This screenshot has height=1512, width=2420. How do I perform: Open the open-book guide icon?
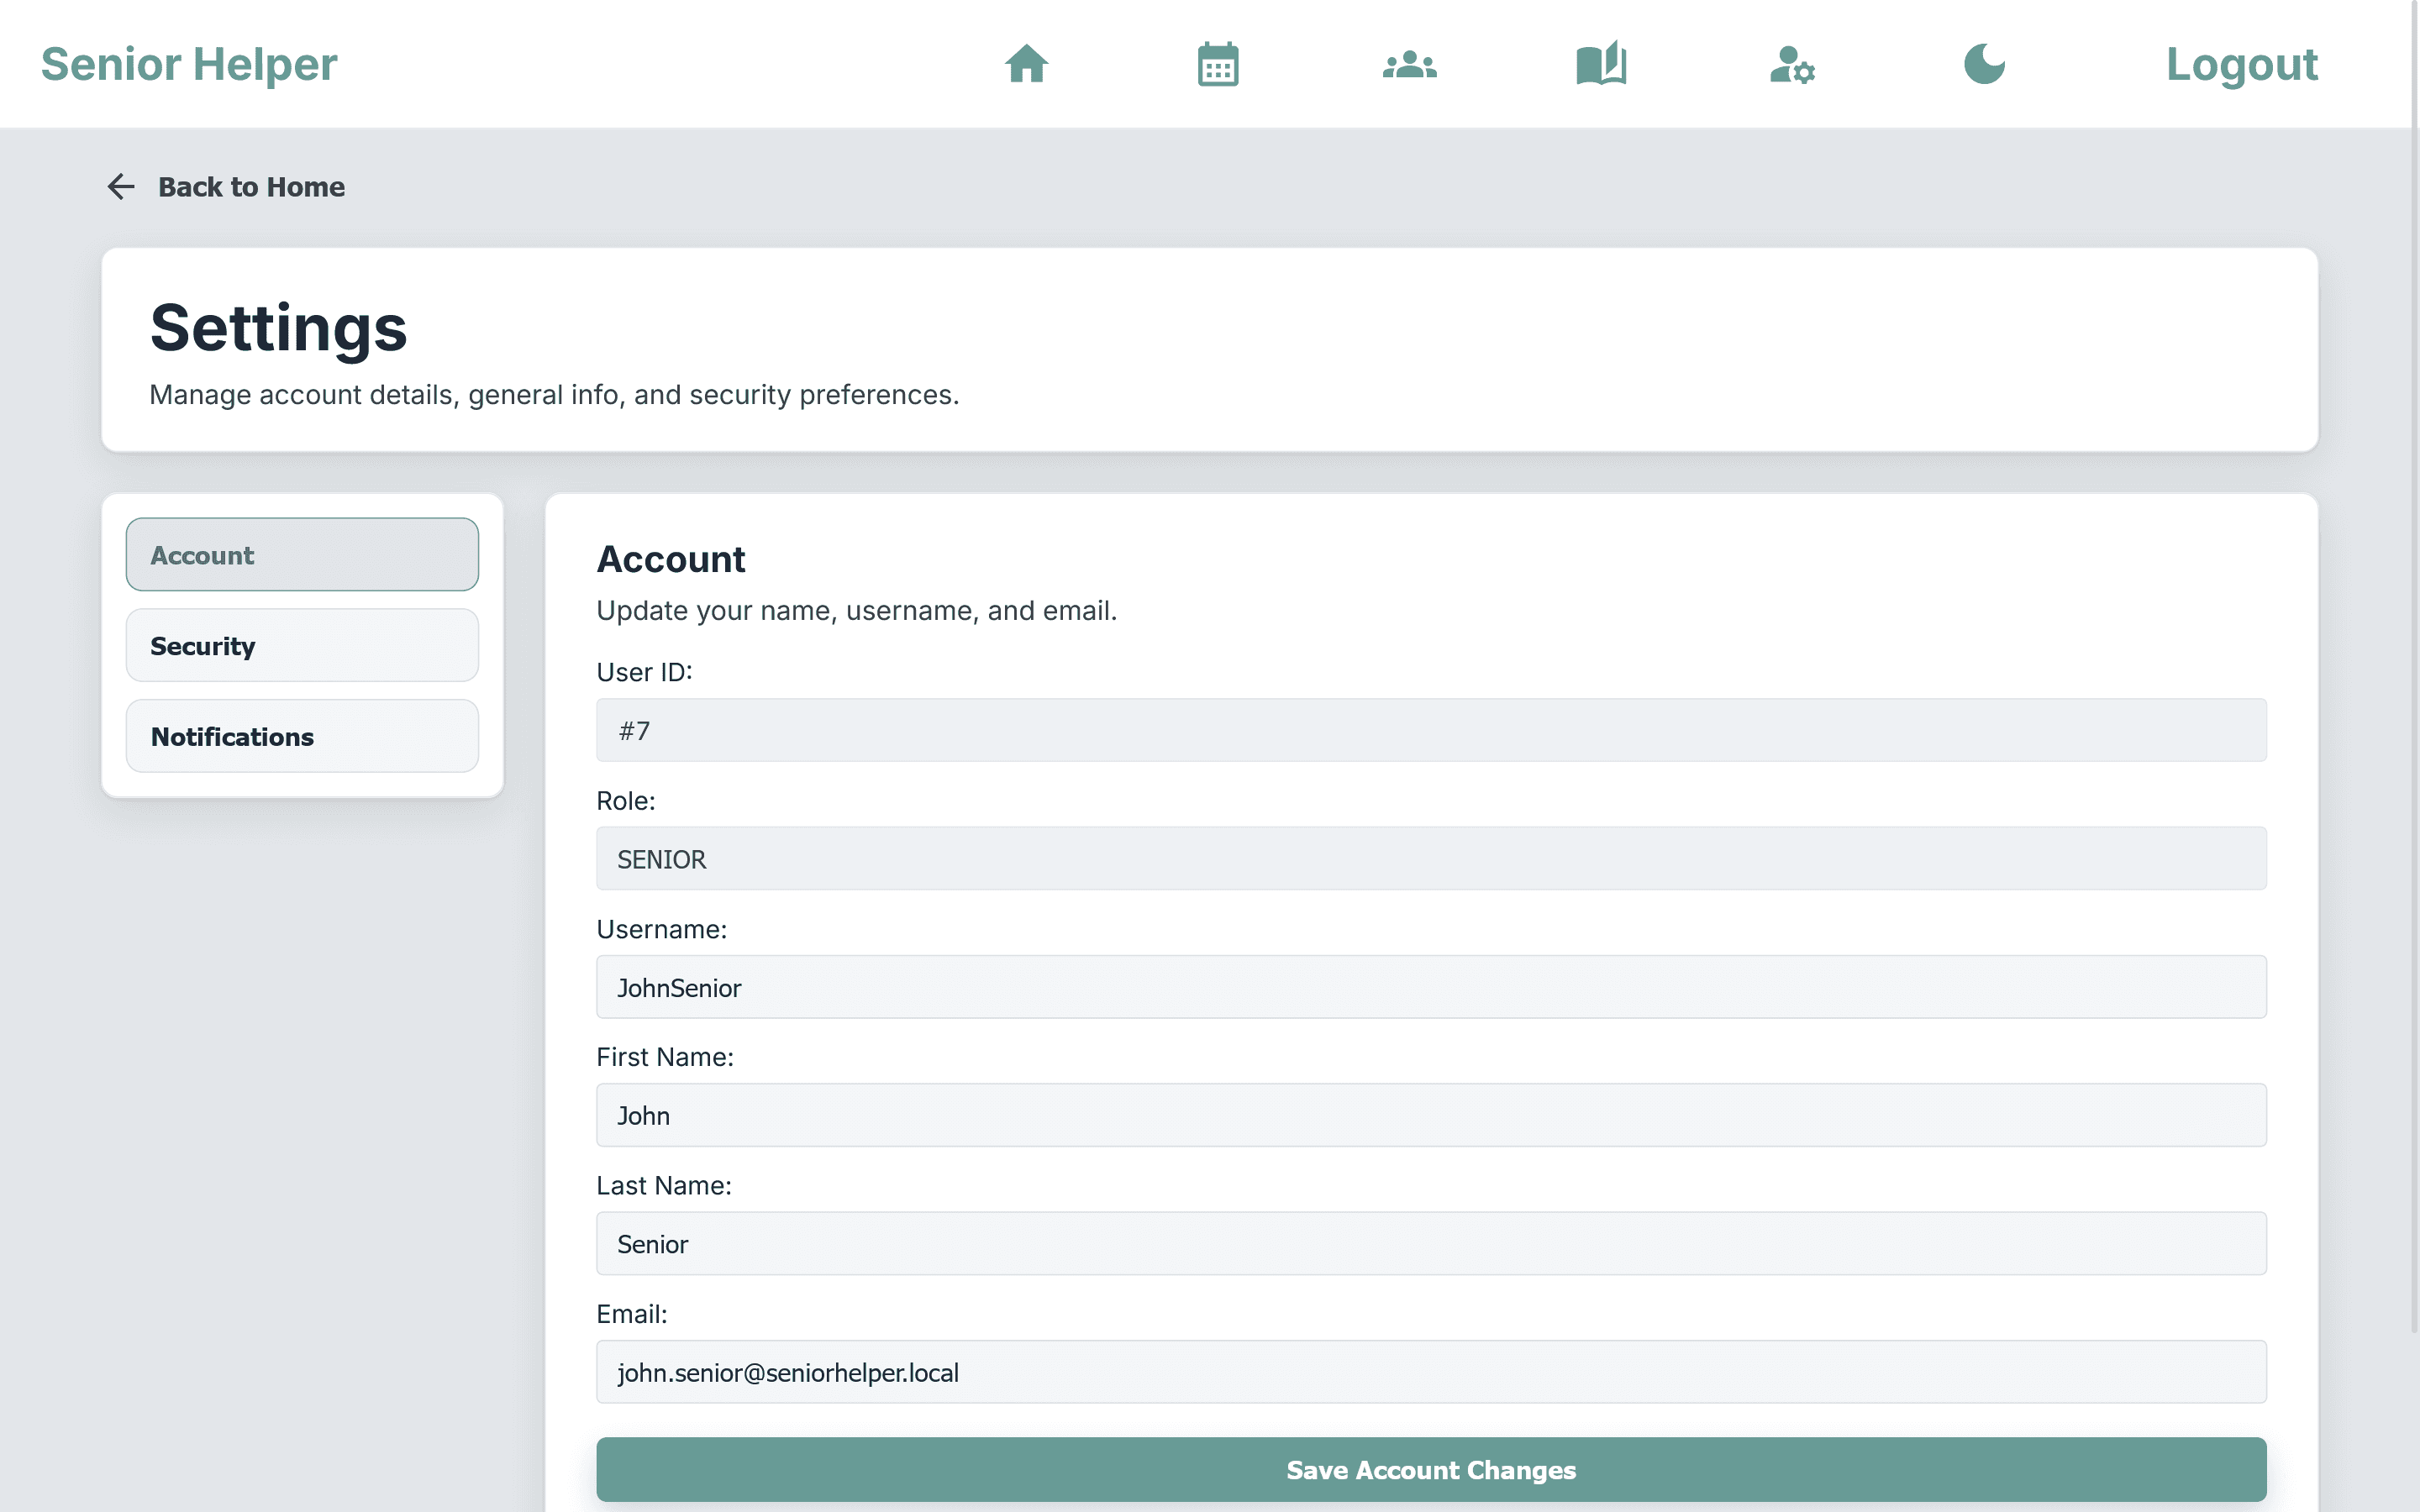1601,64
